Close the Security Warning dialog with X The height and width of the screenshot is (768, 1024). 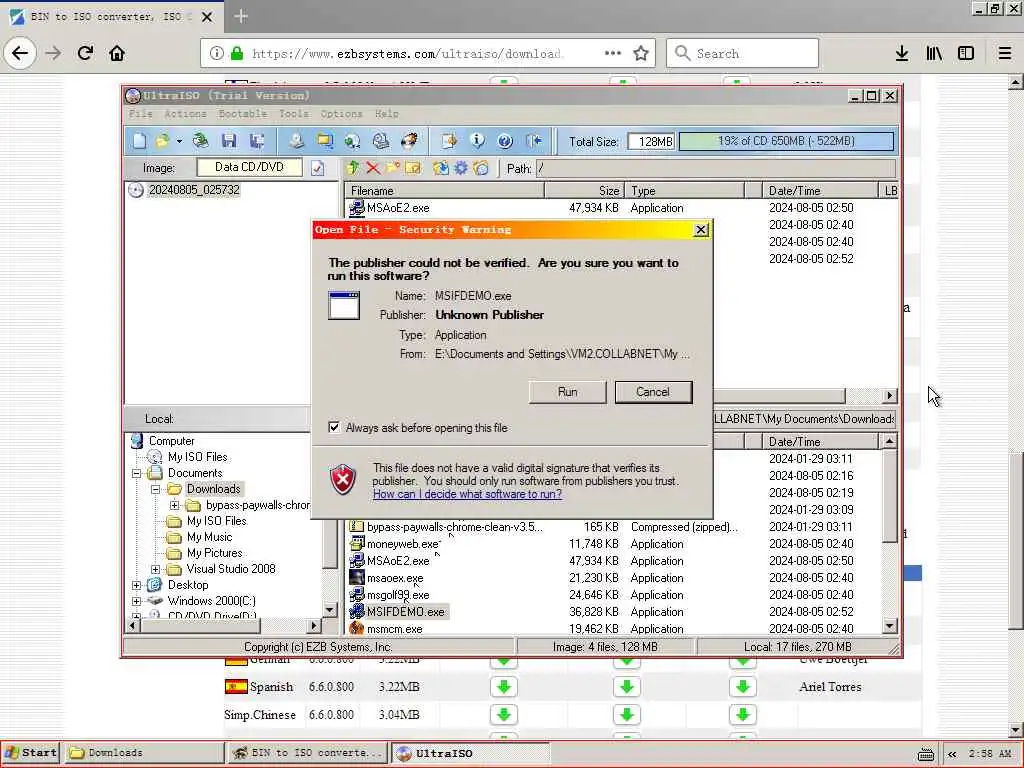pos(701,230)
